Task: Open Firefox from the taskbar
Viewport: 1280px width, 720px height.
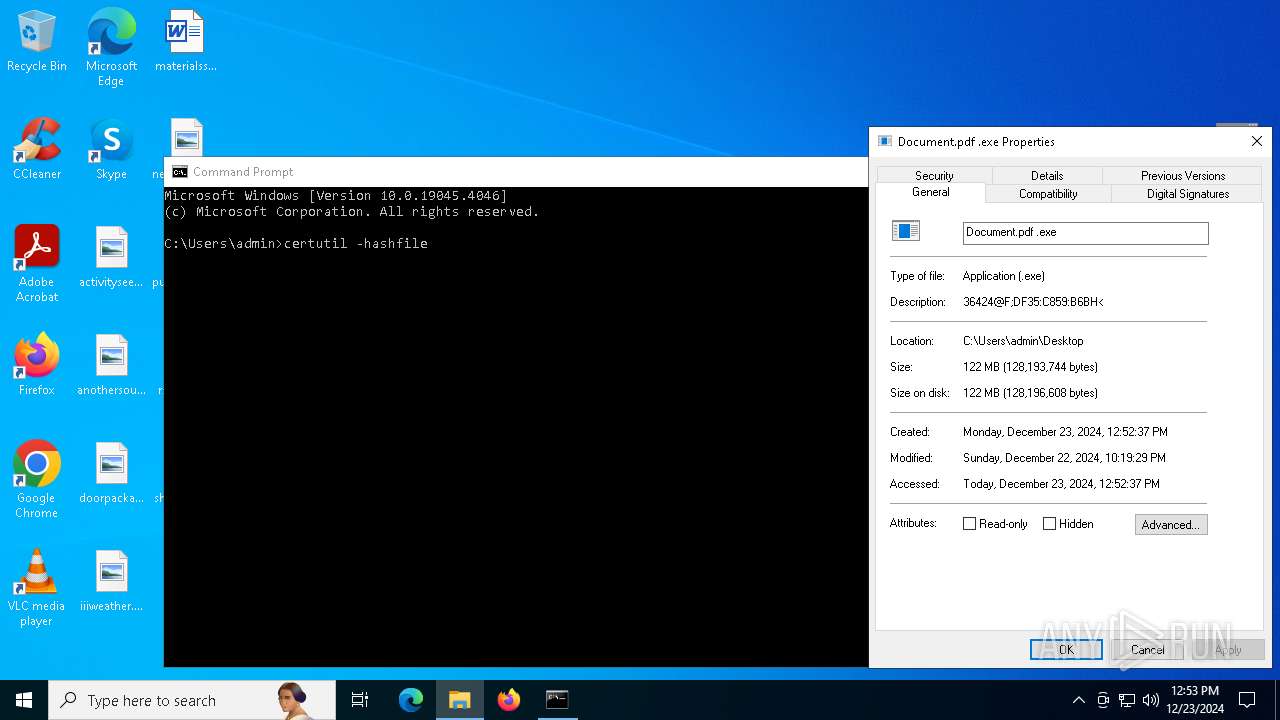Action: point(509,700)
